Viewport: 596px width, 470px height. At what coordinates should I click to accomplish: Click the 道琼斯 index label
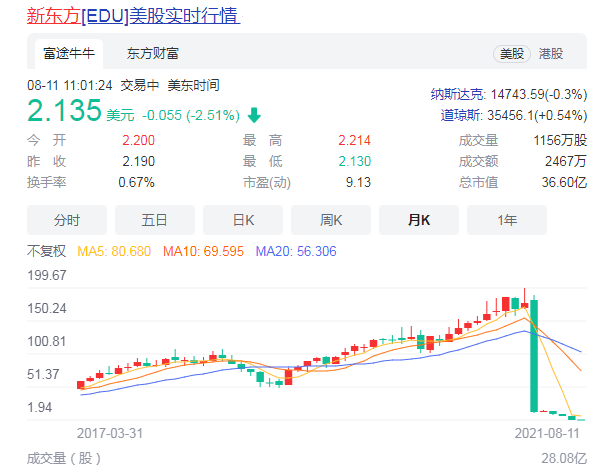pyautogui.click(x=461, y=115)
